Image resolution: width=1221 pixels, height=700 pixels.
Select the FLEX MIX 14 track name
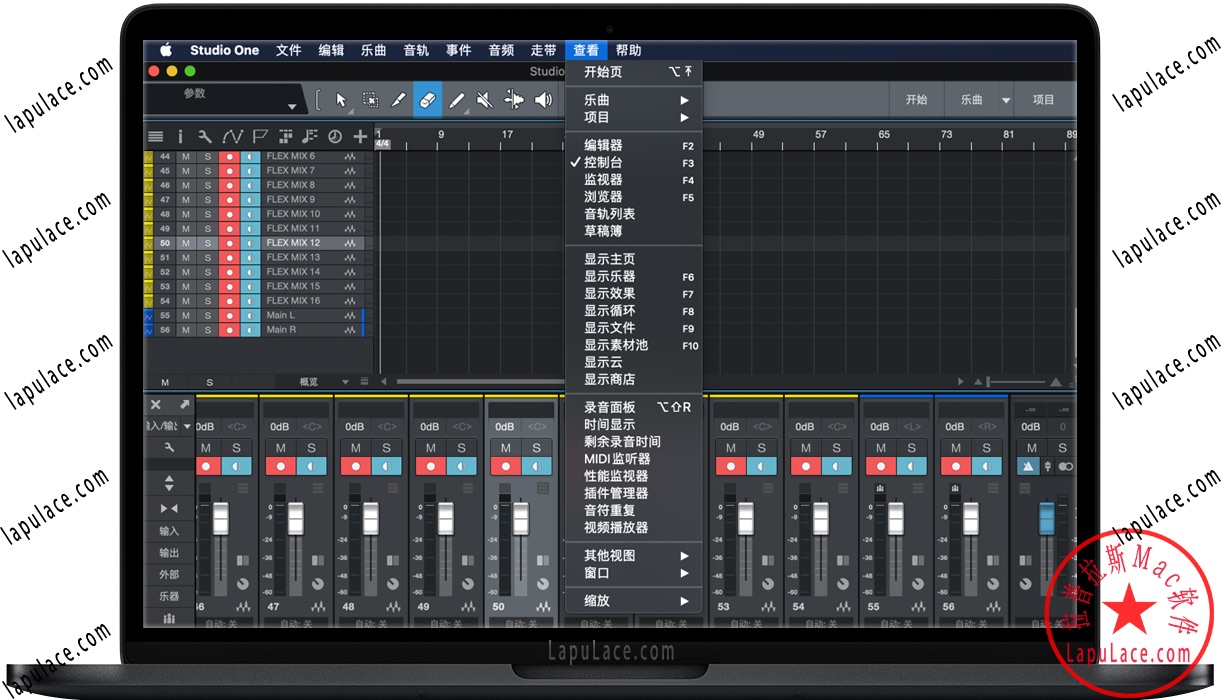pos(293,272)
